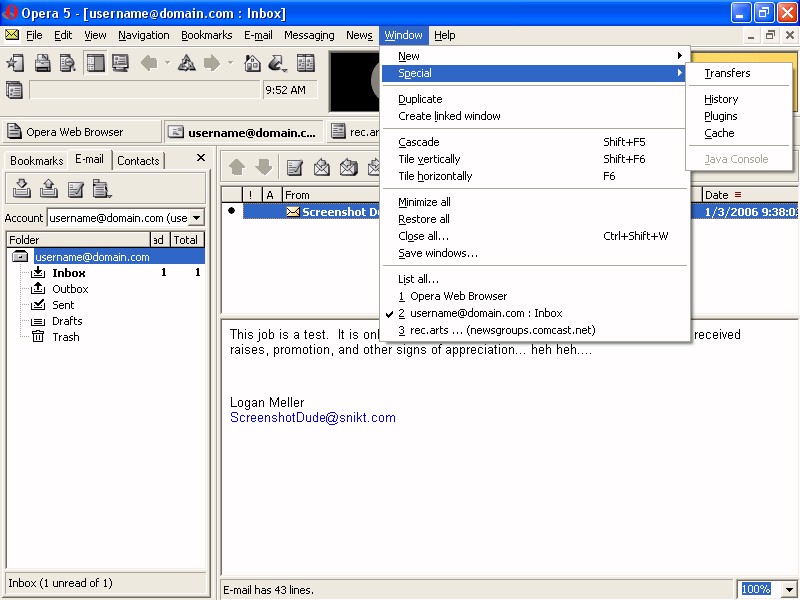Viewport: 800px width, 600px height.
Task: Click the Reload triangle icon
Action: click(x=187, y=63)
